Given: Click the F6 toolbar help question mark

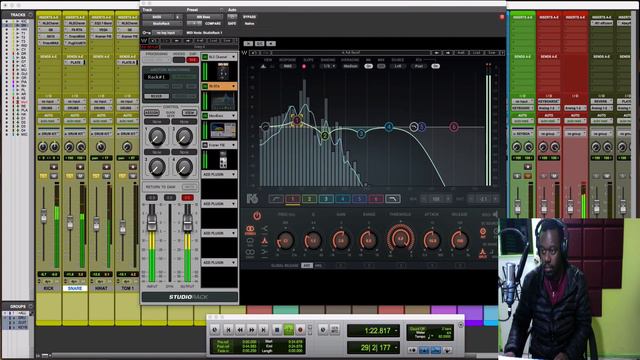Looking at the screenshot, I should [x=502, y=53].
